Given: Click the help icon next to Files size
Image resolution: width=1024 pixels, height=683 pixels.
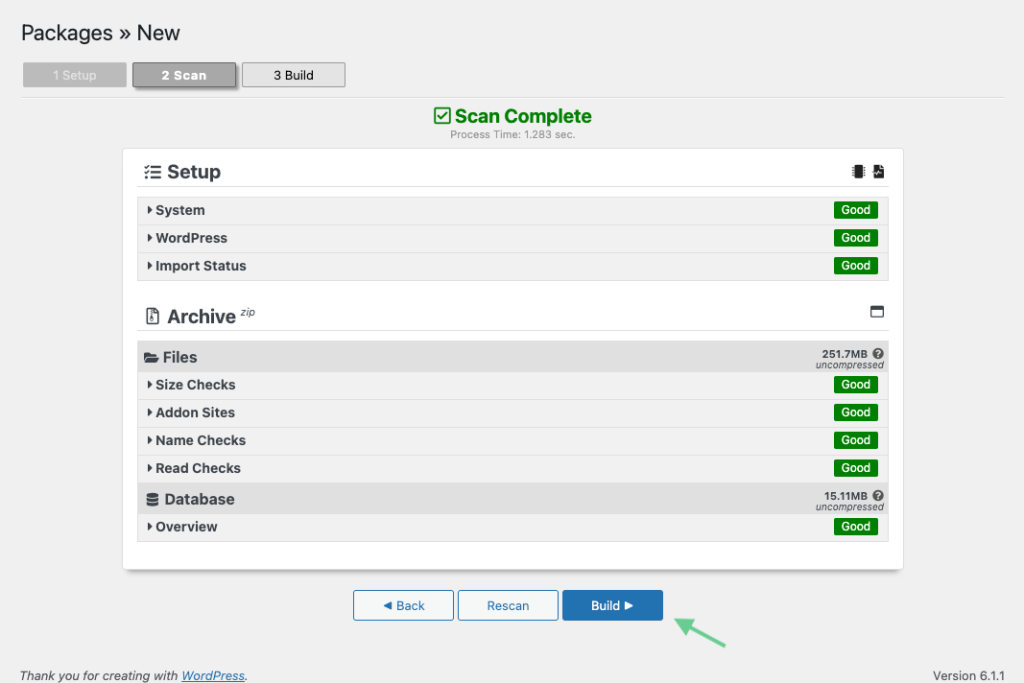Looking at the screenshot, I should pos(877,354).
